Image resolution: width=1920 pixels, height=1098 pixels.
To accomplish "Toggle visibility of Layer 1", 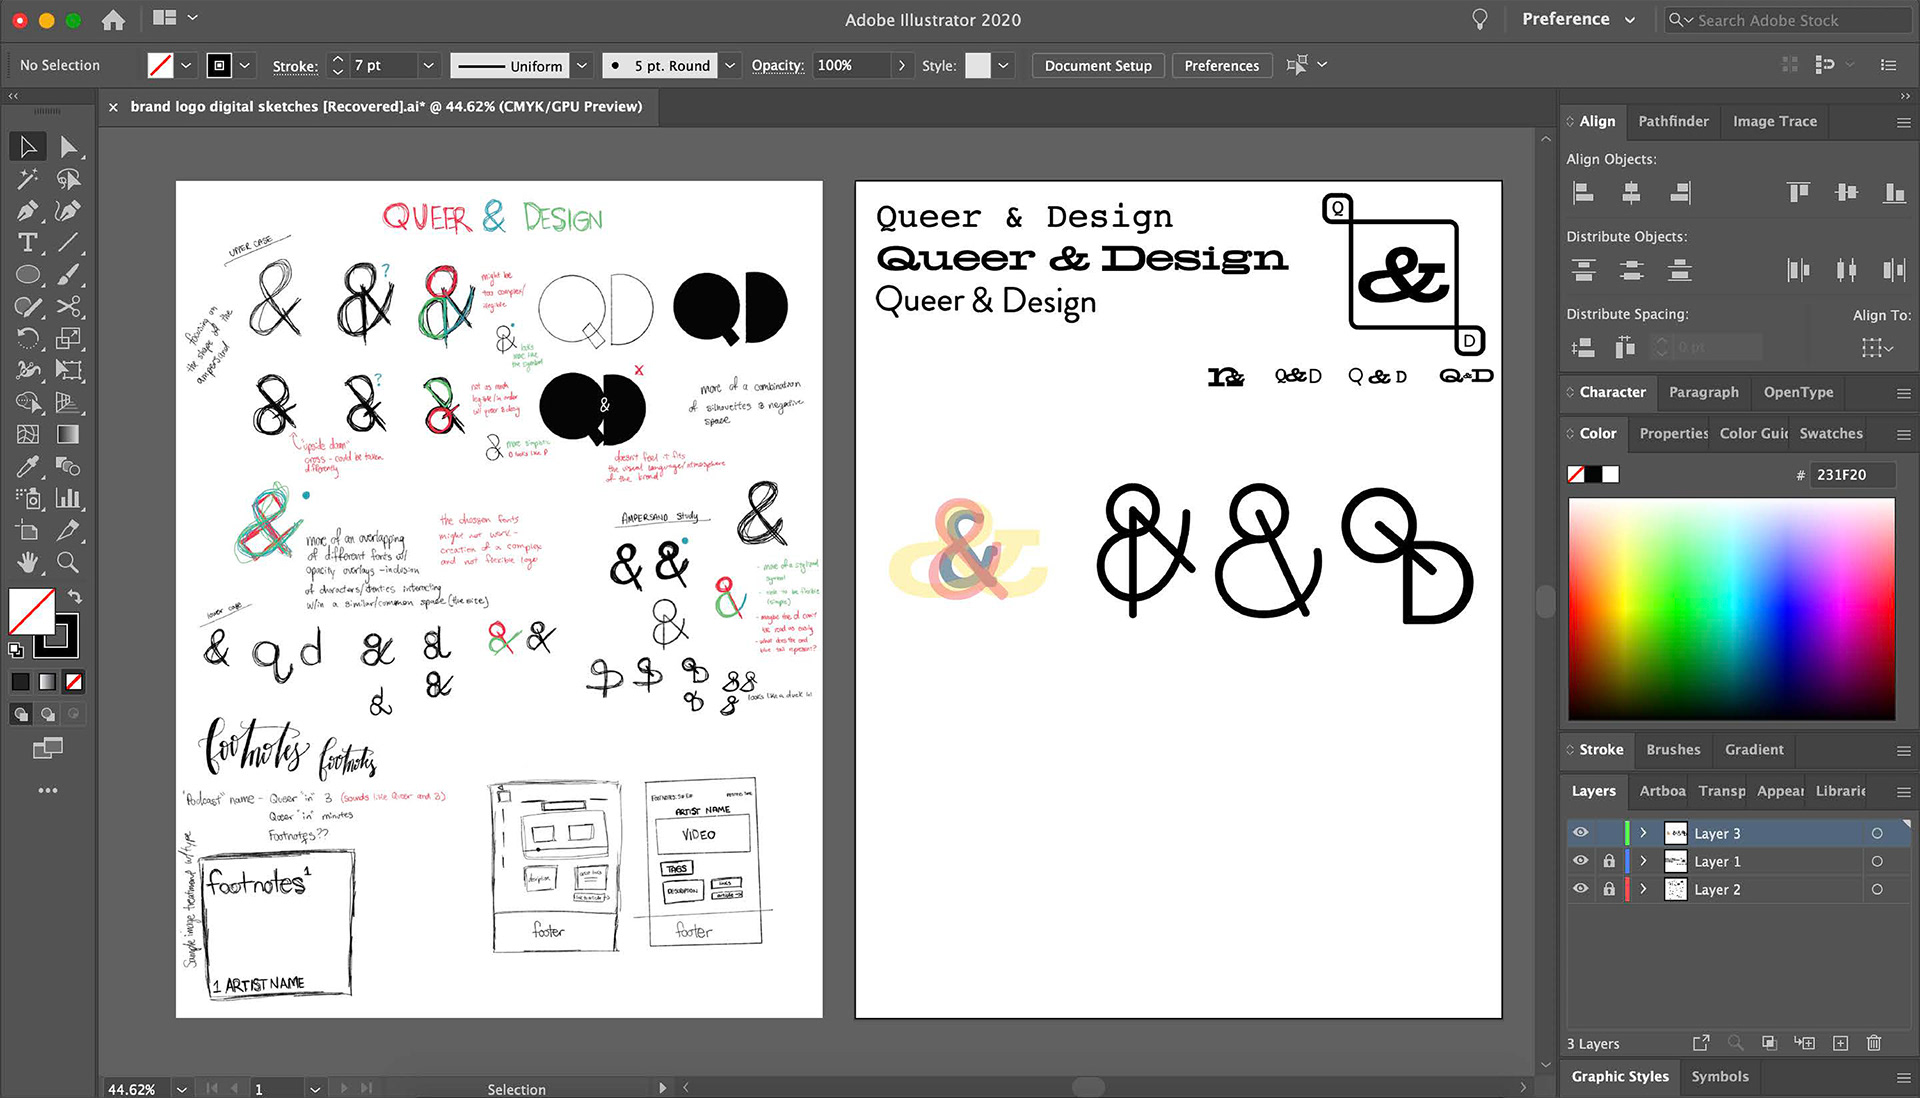I will click(1580, 861).
